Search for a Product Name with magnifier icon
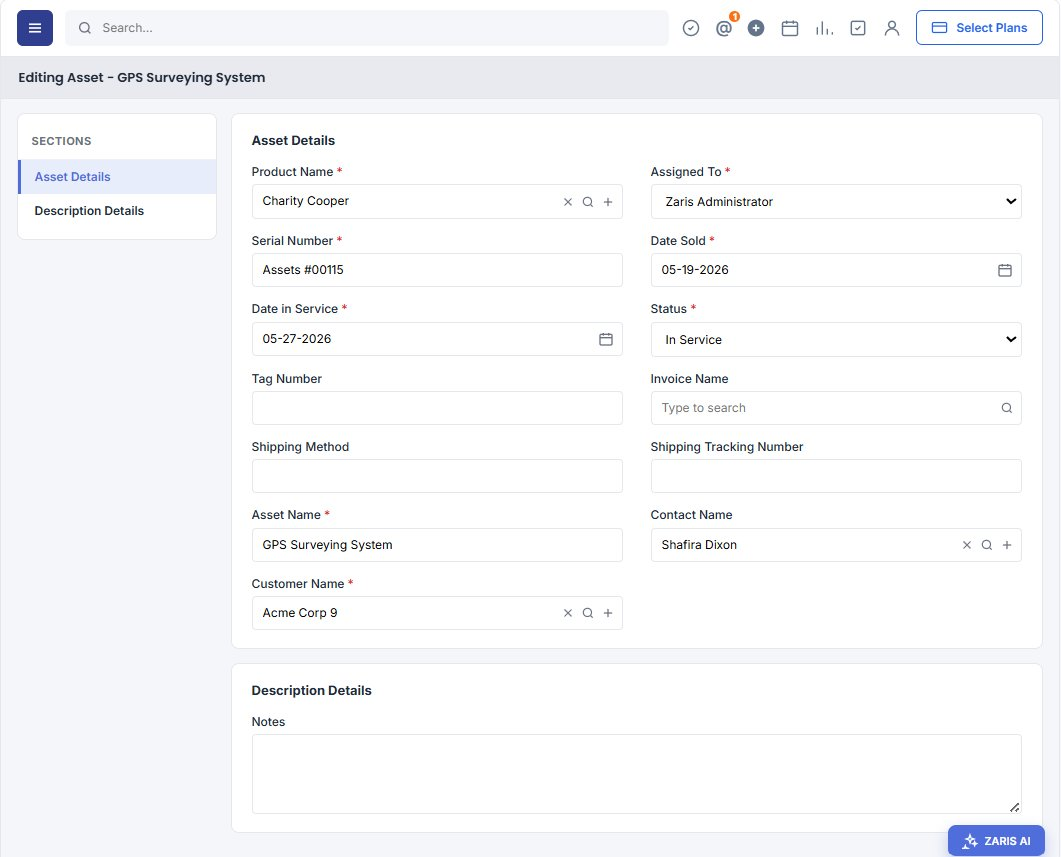 pos(588,202)
